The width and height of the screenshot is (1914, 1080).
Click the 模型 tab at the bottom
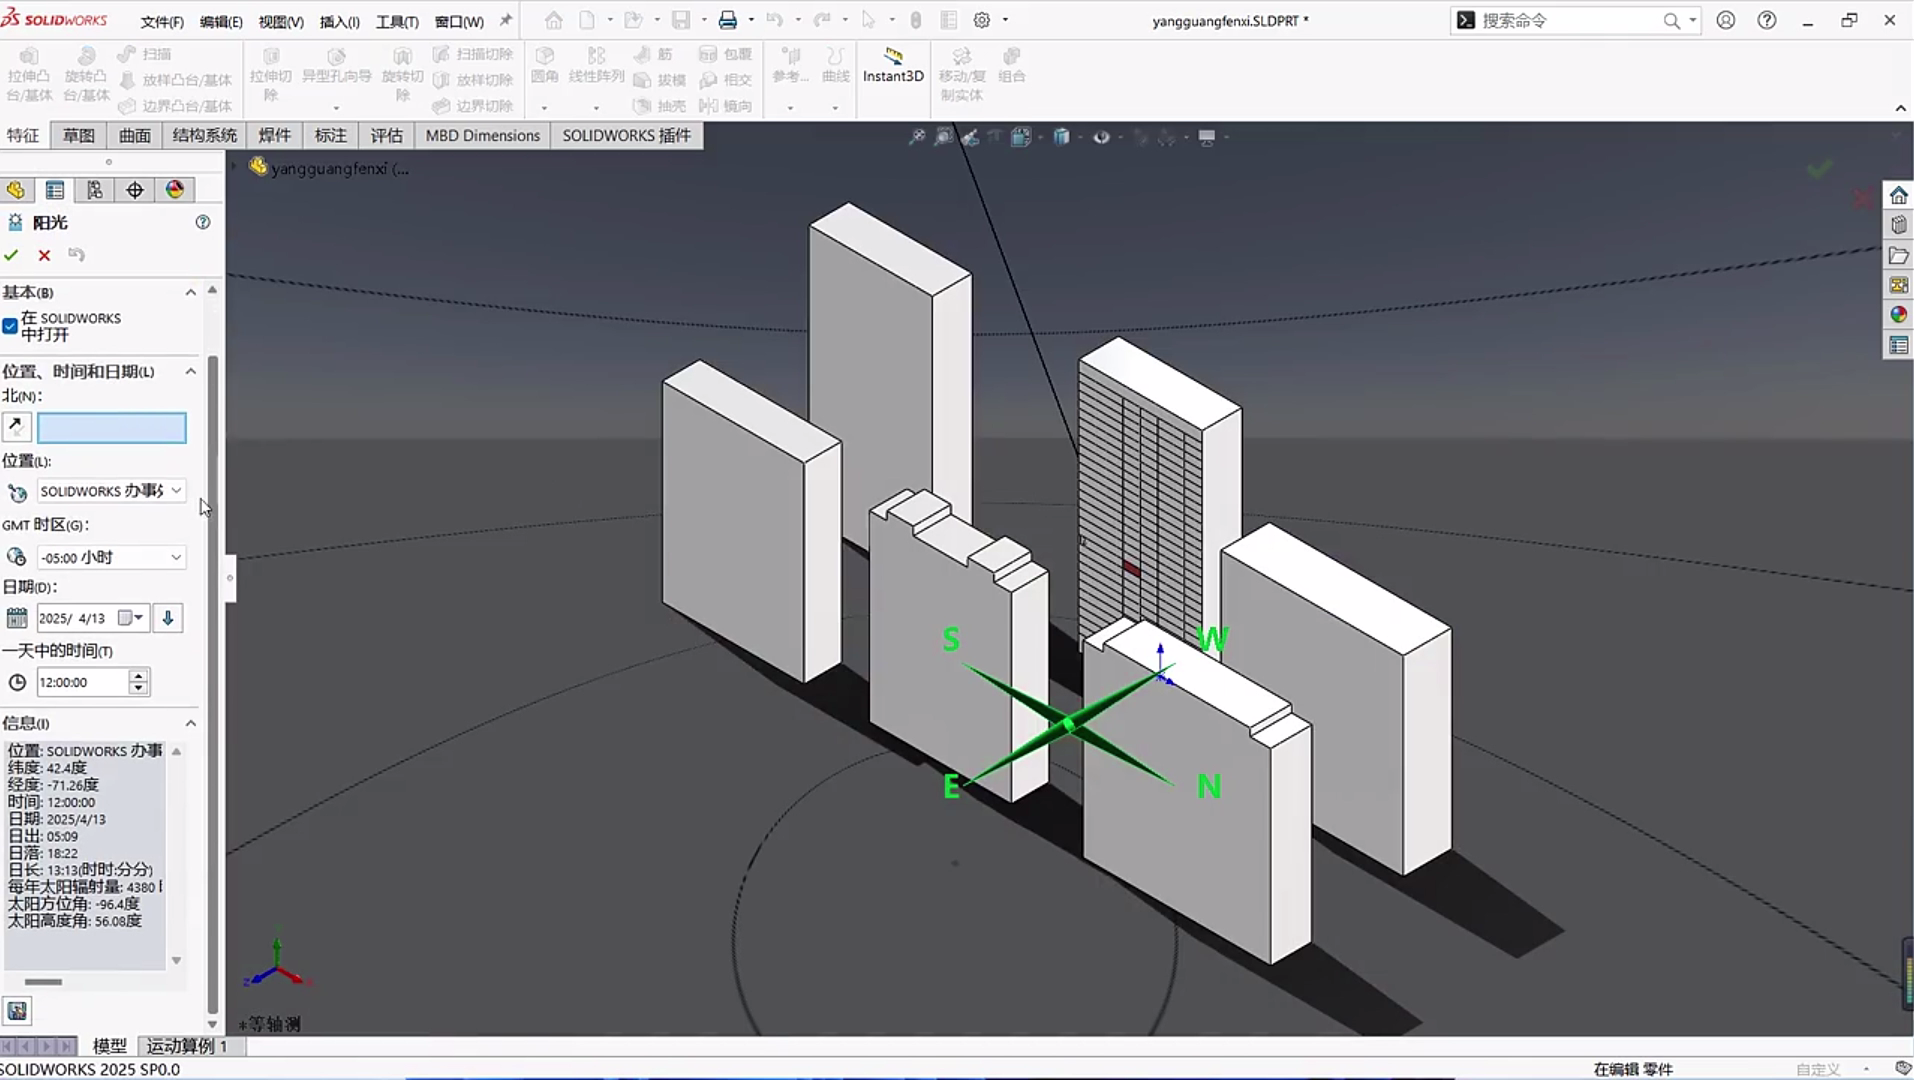pos(109,1046)
